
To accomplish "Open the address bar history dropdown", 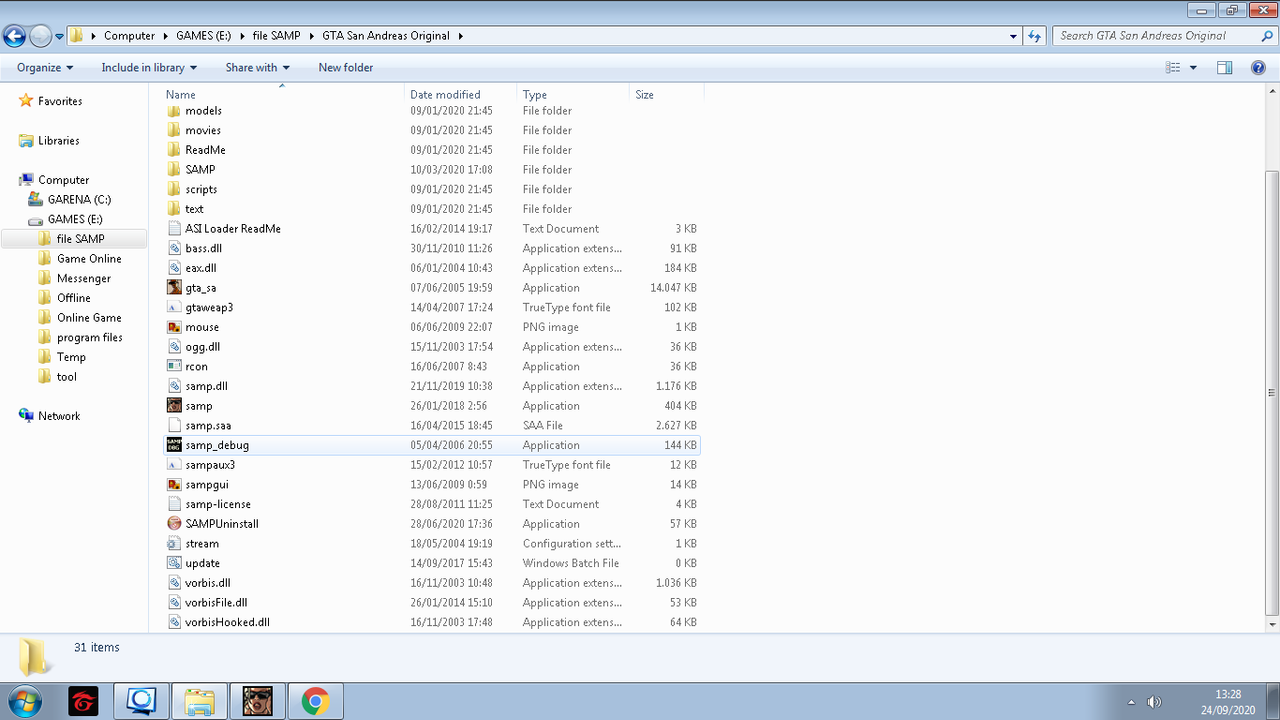I will [x=1014, y=36].
